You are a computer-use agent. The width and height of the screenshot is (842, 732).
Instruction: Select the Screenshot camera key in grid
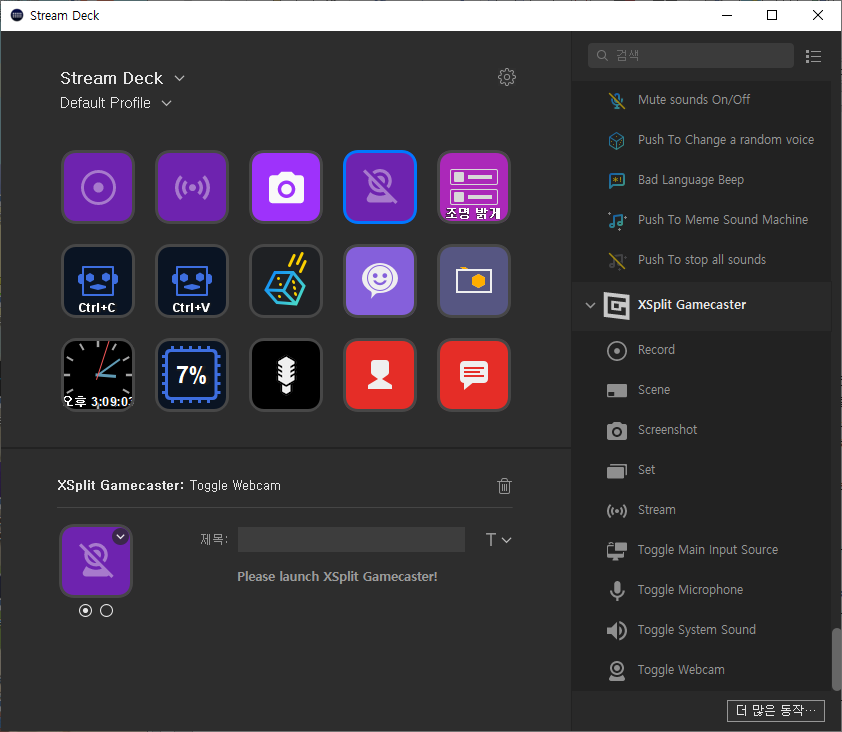coord(286,187)
